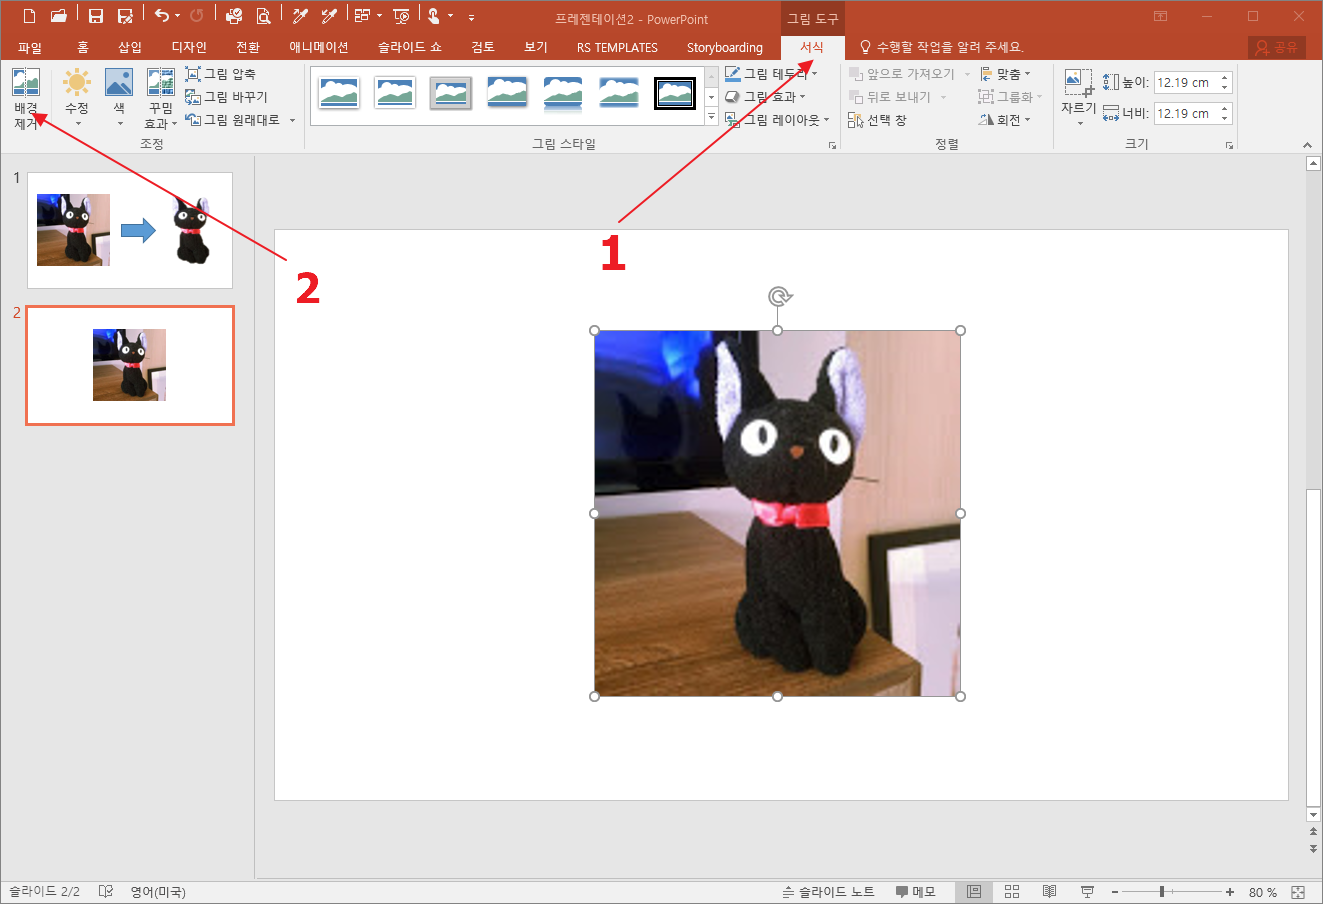Screen dimensions: 1323x904
Task: Click the 공유 (Share) button
Action: click(1277, 47)
